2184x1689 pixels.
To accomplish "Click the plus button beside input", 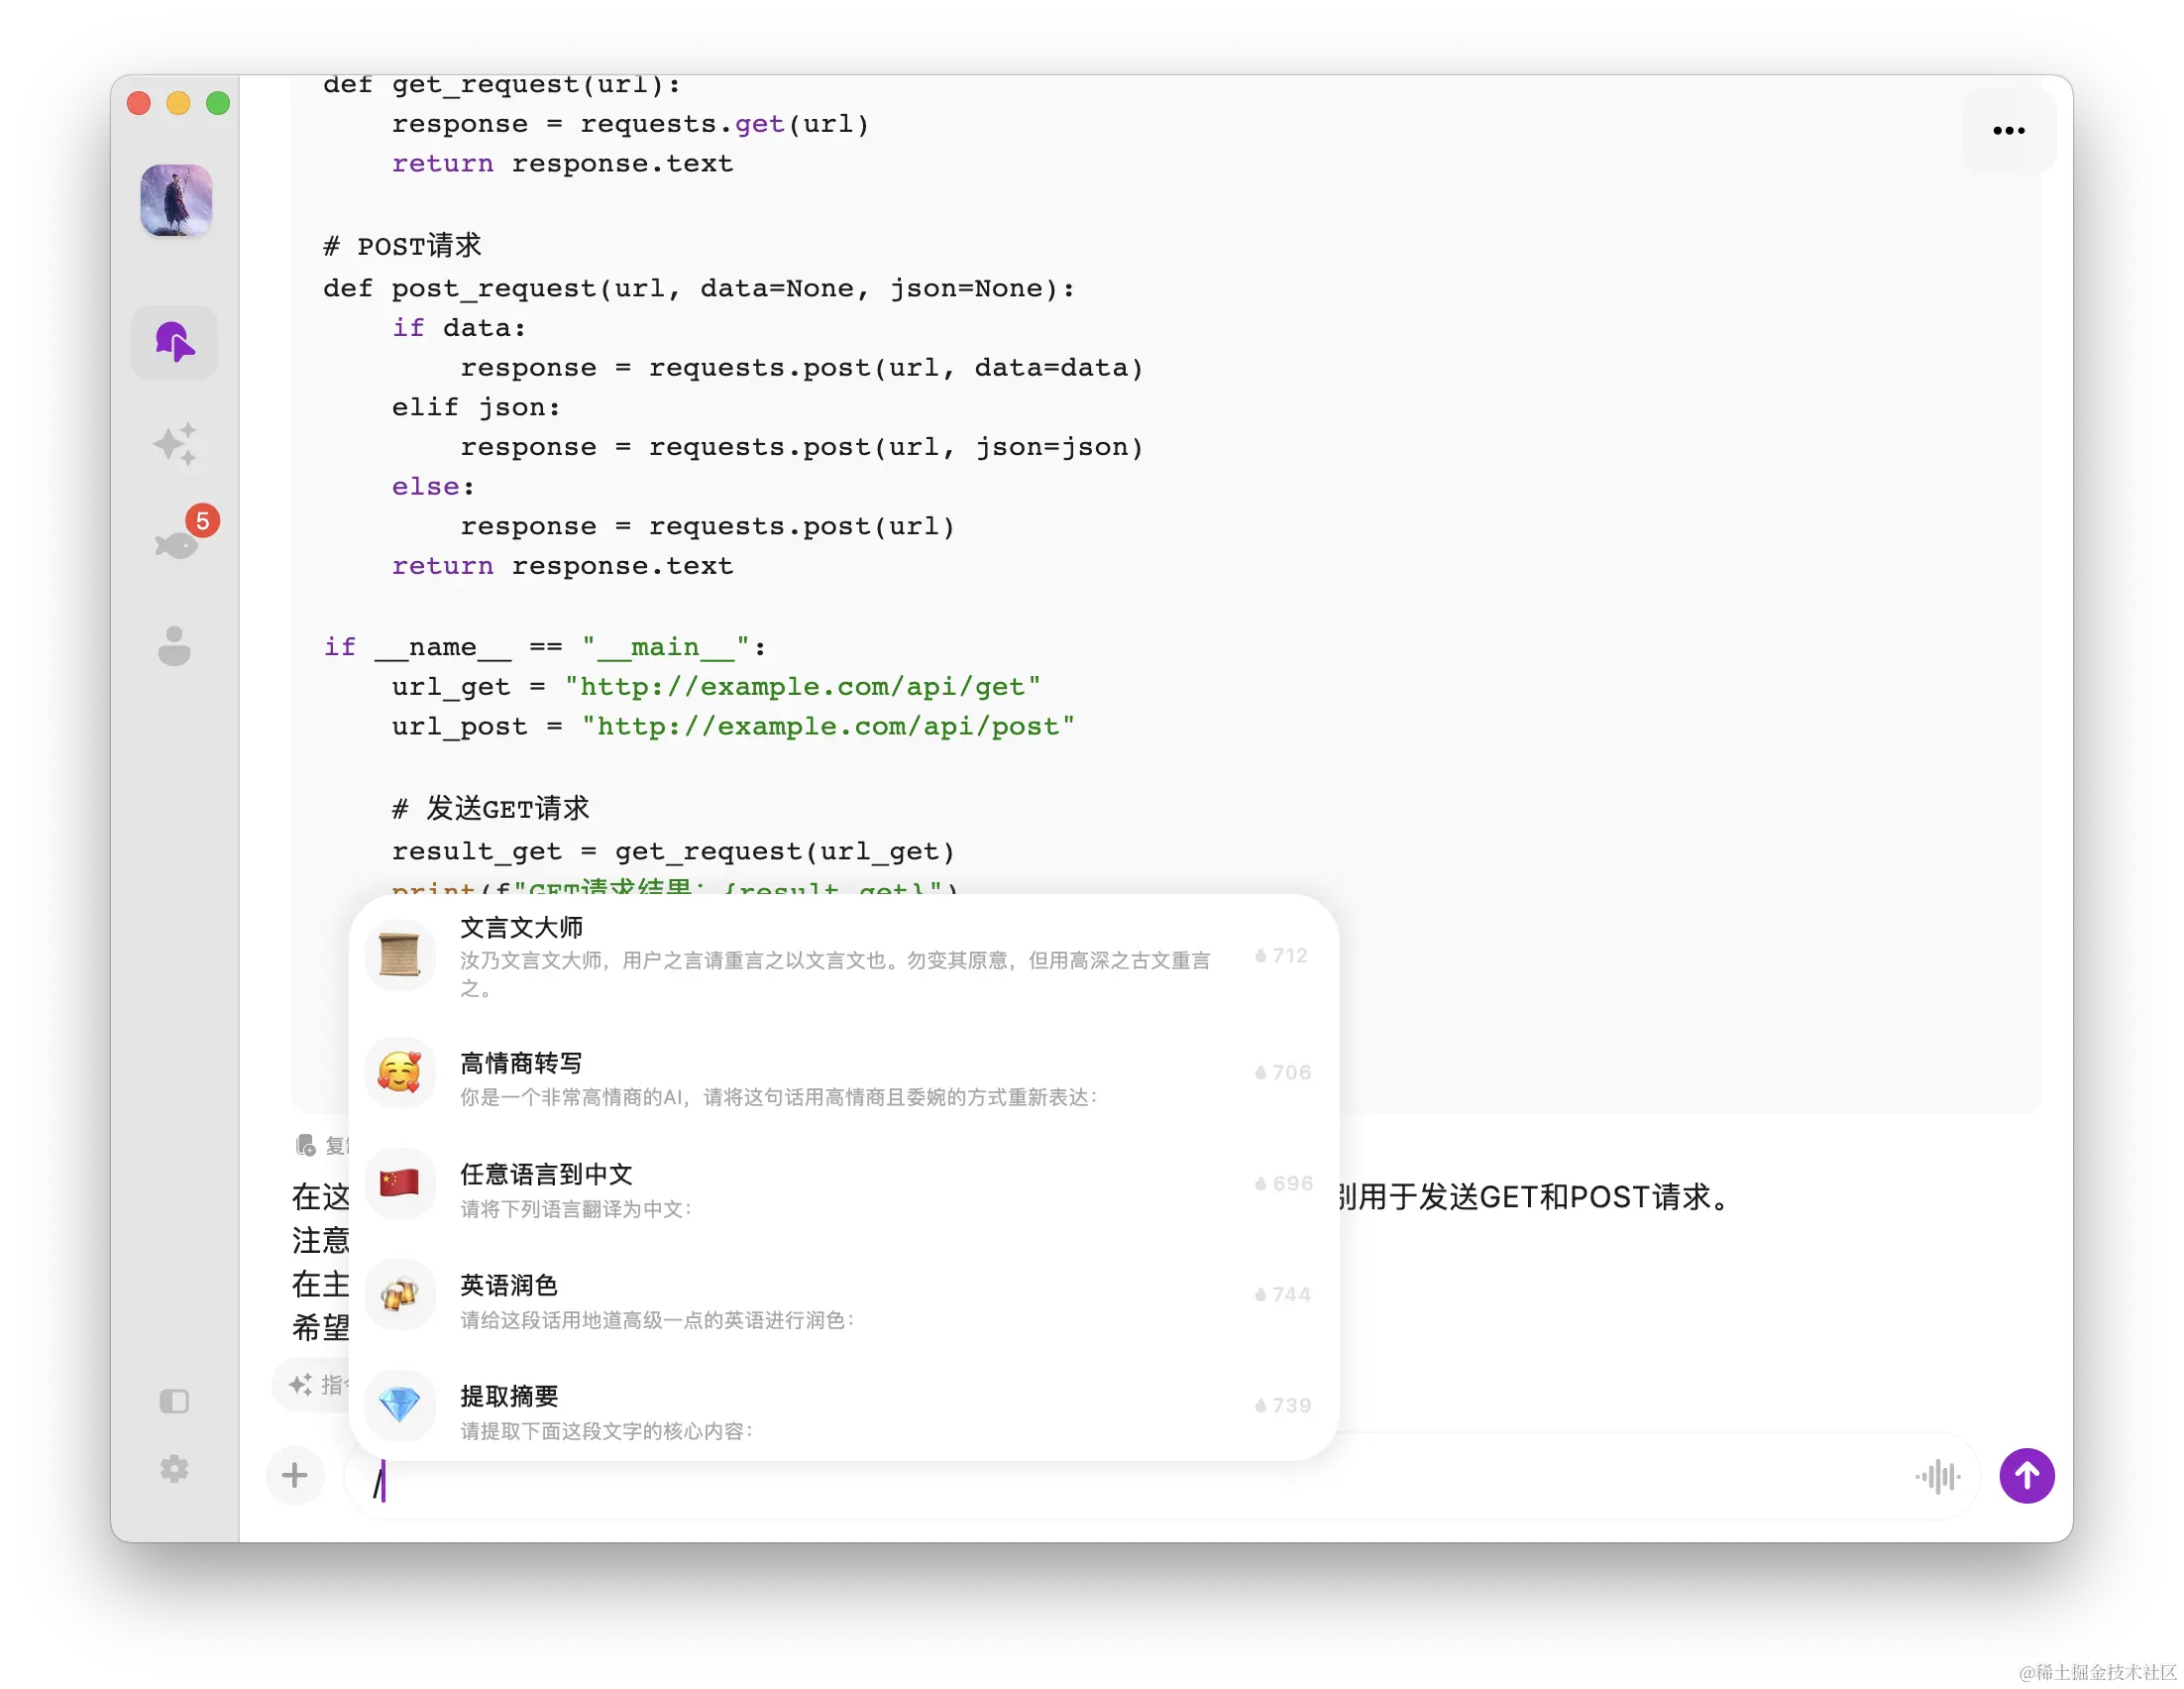I will [294, 1475].
